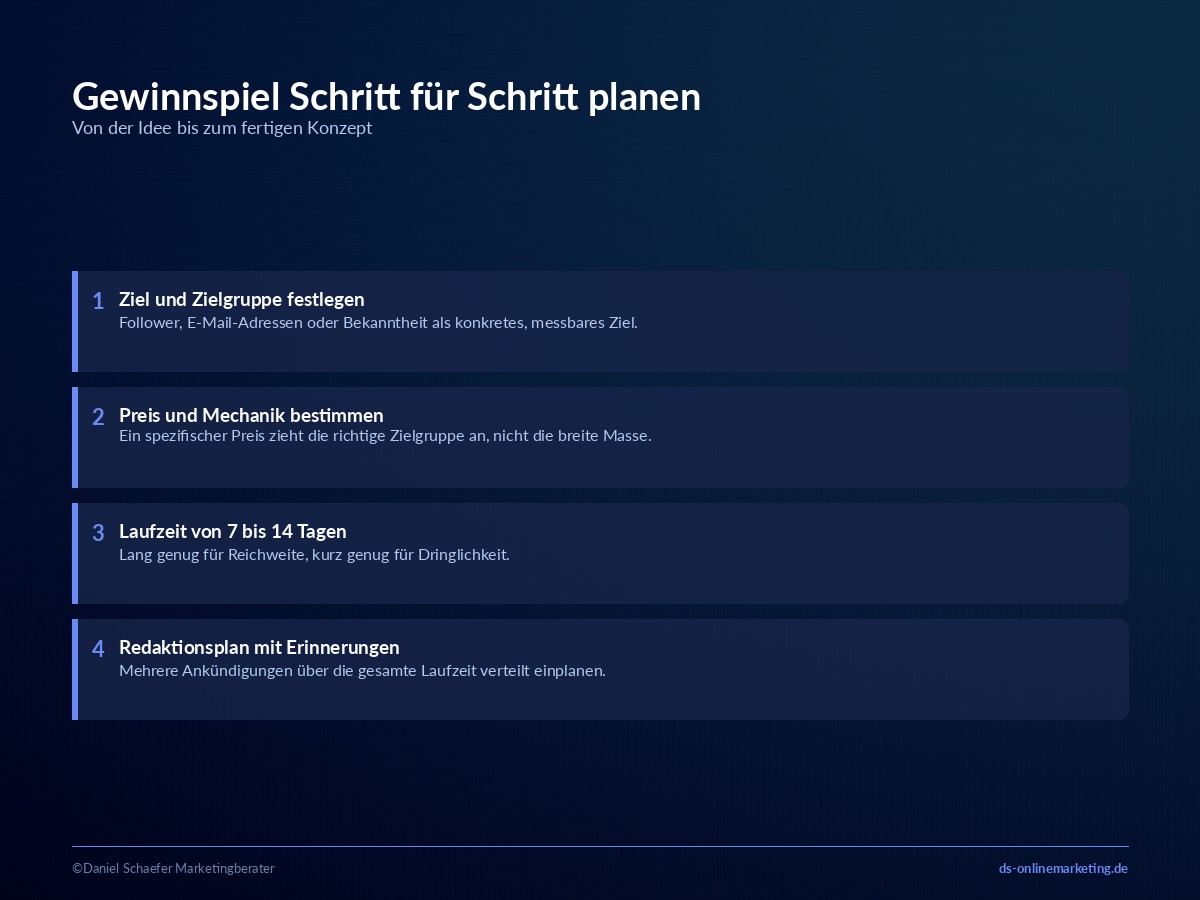Viewport: 1200px width, 900px height.
Task: Click heading 'Laufzeit von 7 bis 14 Tagen'
Action: 233,531
